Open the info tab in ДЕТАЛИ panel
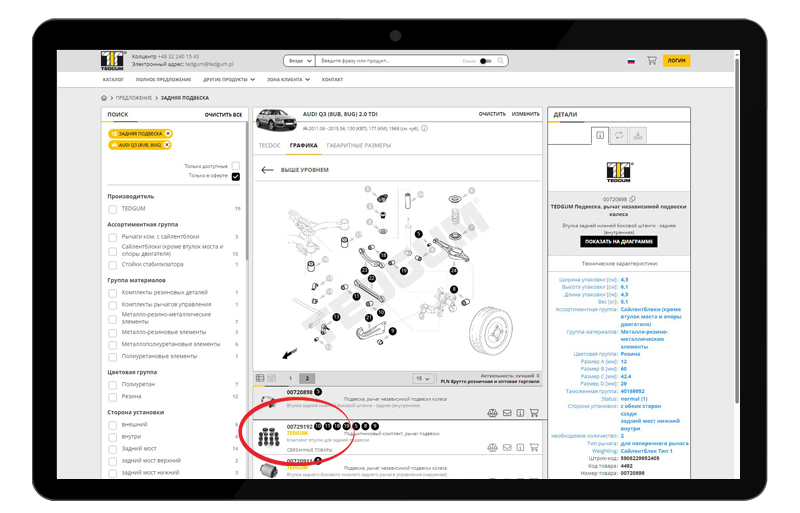 (600, 135)
